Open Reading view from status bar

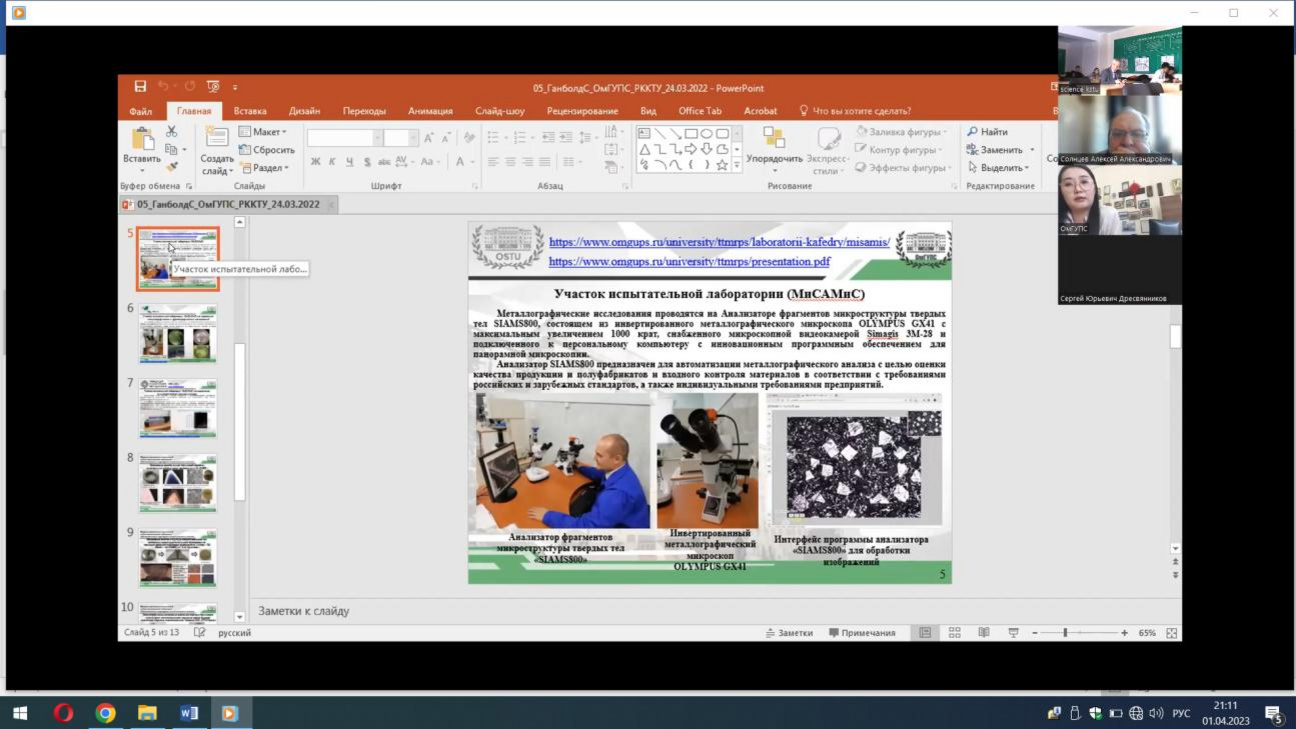(983, 633)
